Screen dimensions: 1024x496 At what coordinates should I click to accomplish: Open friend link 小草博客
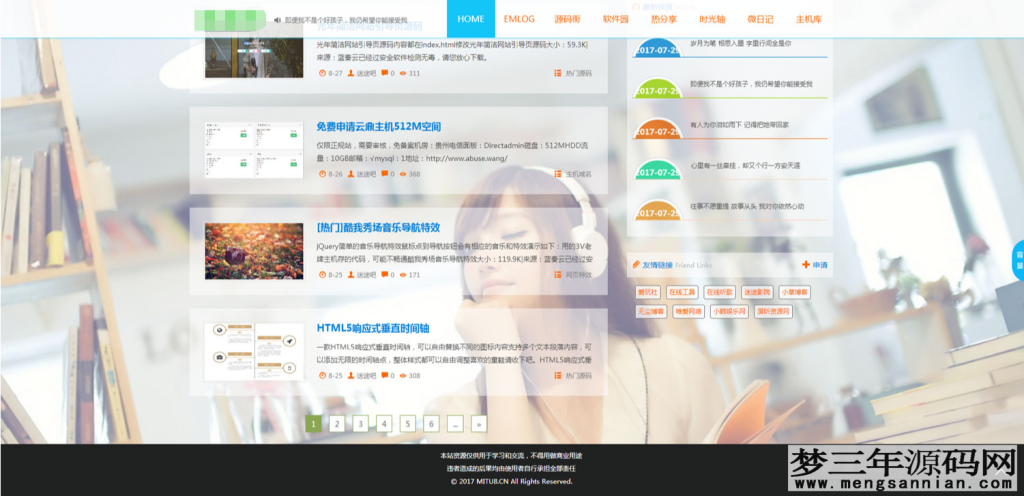[x=795, y=292]
